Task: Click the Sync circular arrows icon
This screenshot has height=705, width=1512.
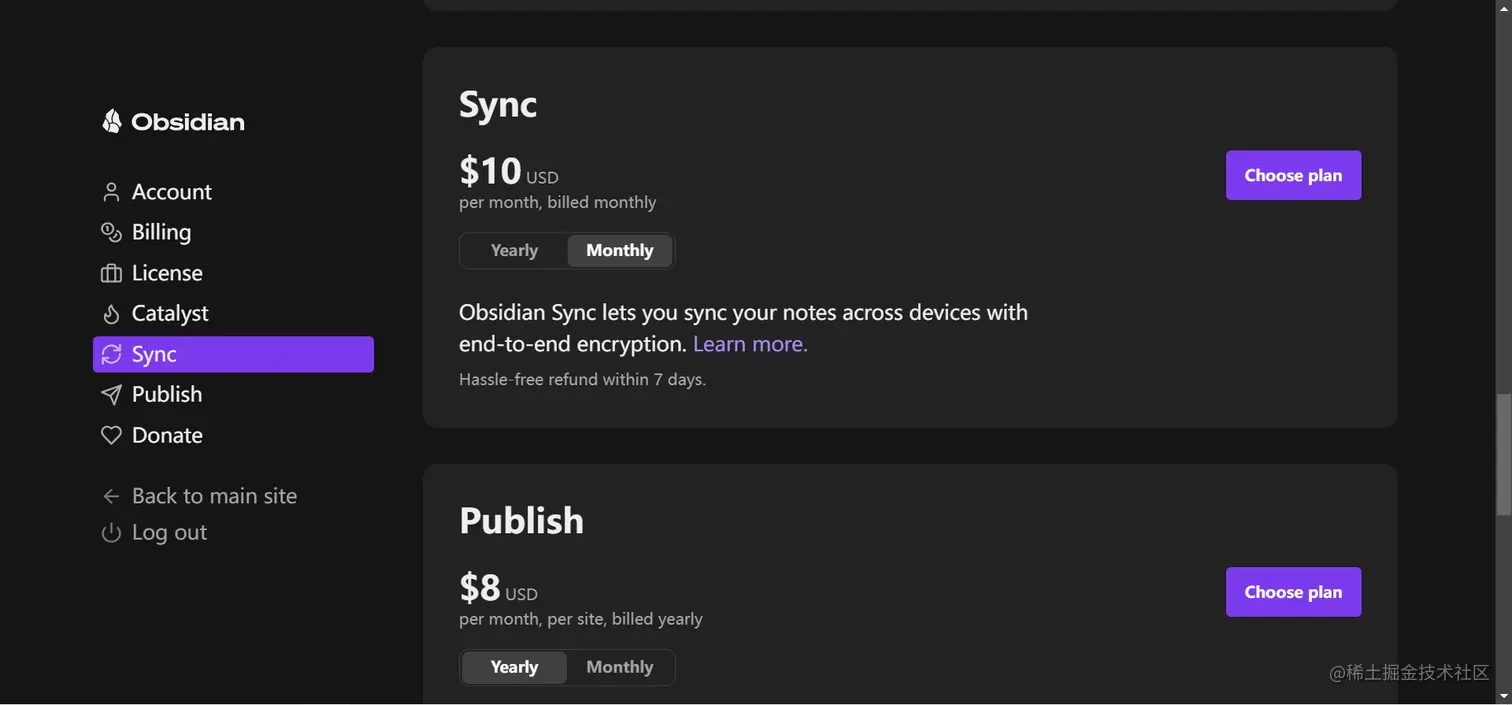Action: click(x=111, y=354)
